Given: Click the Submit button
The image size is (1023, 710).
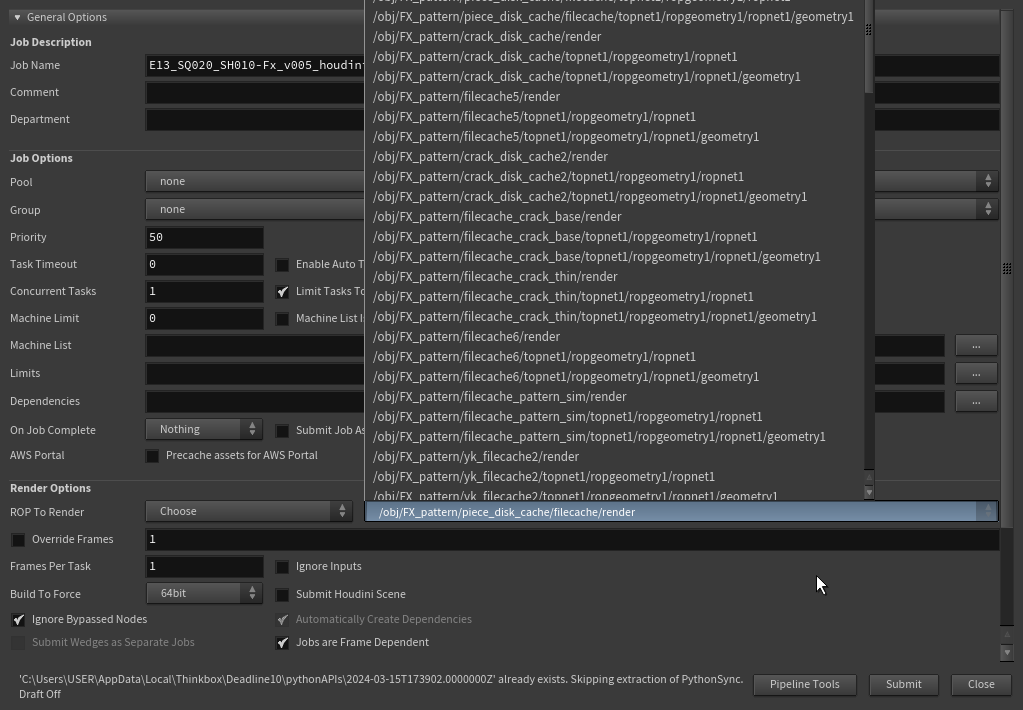Looking at the screenshot, I should click(904, 684).
